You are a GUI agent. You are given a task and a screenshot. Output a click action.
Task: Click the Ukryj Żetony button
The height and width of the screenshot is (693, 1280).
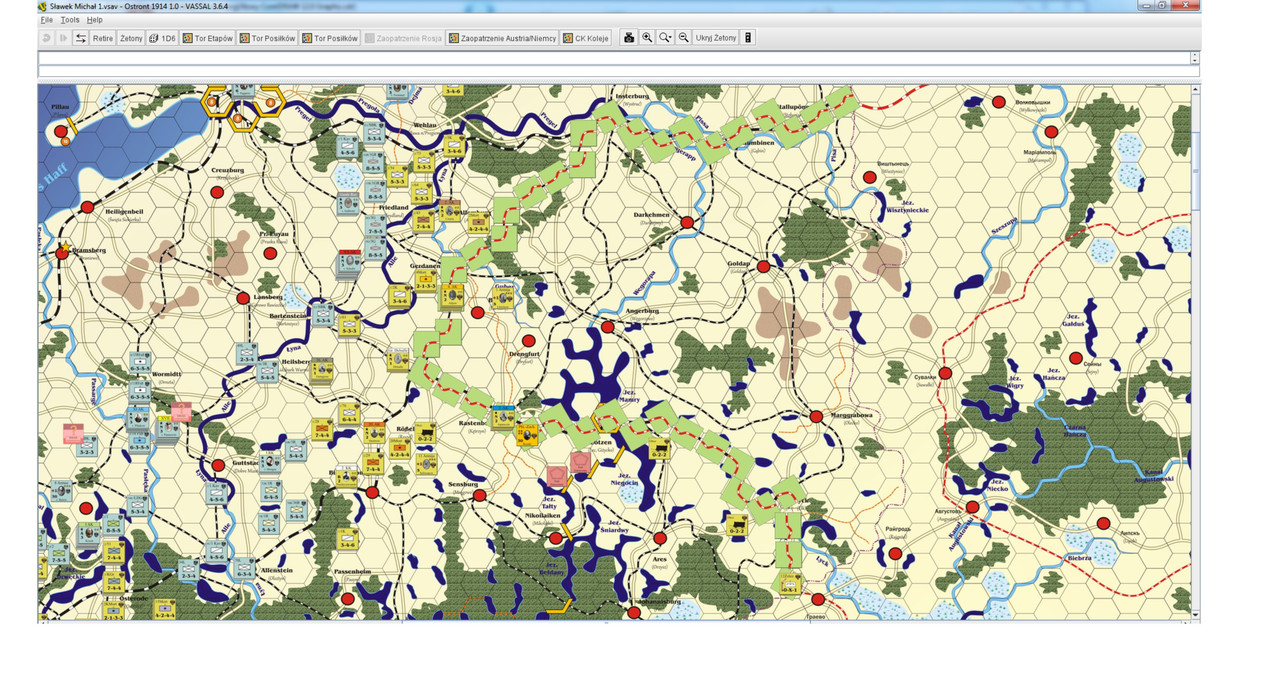click(716, 38)
